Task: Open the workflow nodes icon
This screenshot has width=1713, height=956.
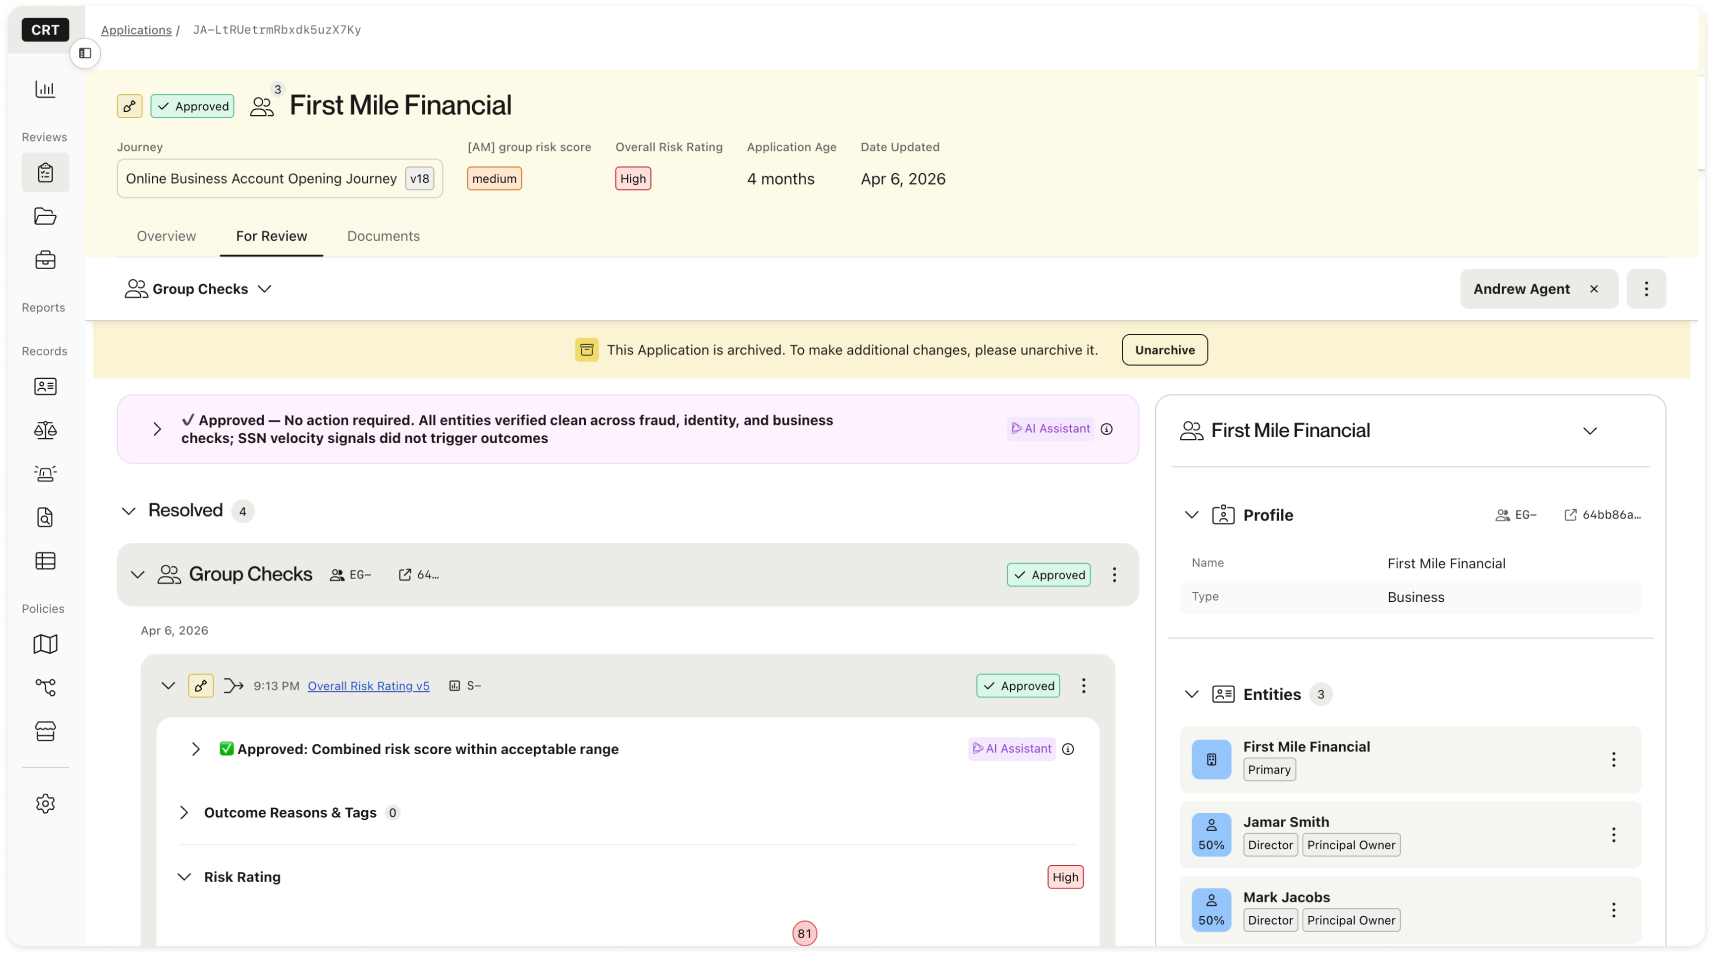Action: point(45,687)
